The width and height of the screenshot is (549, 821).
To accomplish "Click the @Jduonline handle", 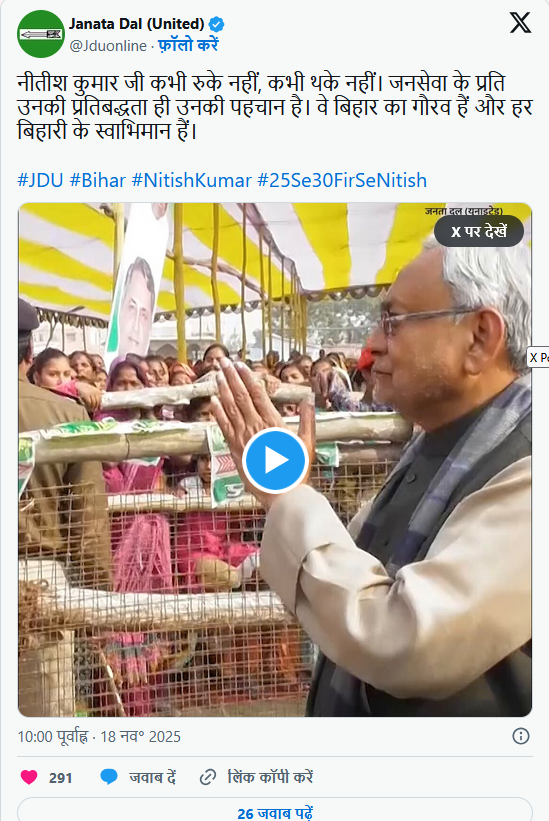I will click(x=108, y=46).
